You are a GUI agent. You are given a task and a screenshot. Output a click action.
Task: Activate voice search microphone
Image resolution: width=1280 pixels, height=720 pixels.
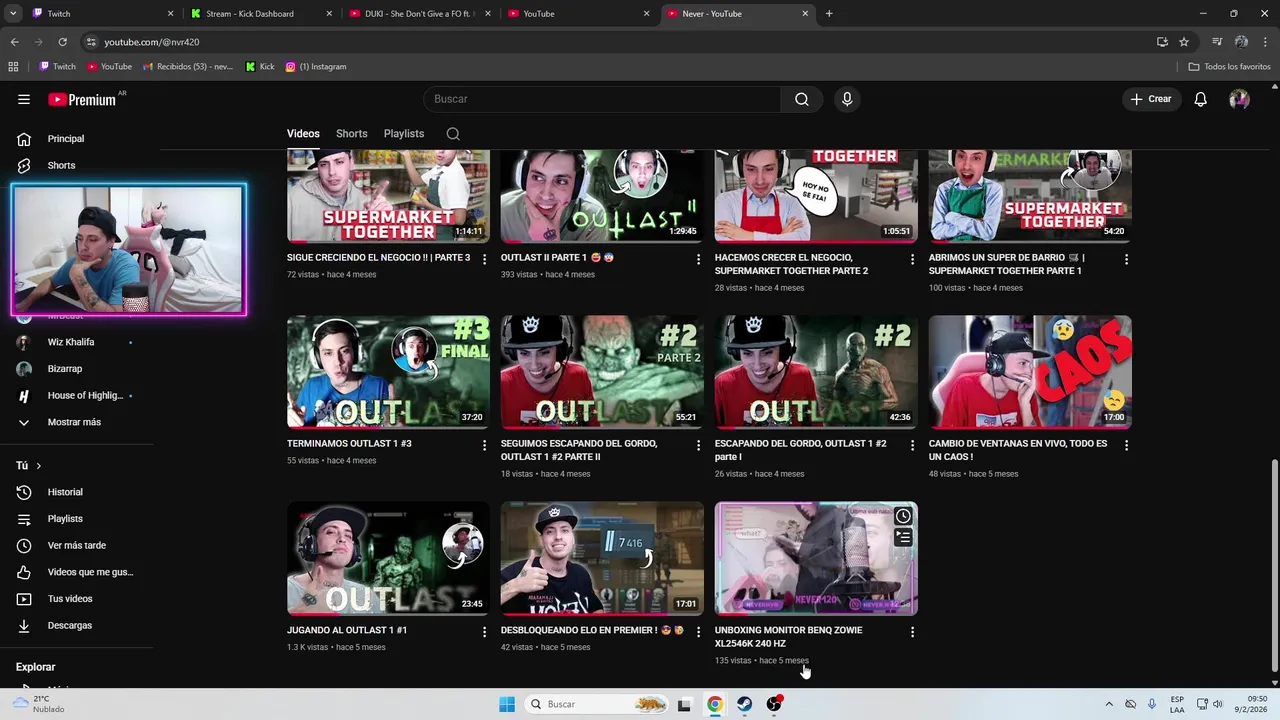tap(847, 99)
